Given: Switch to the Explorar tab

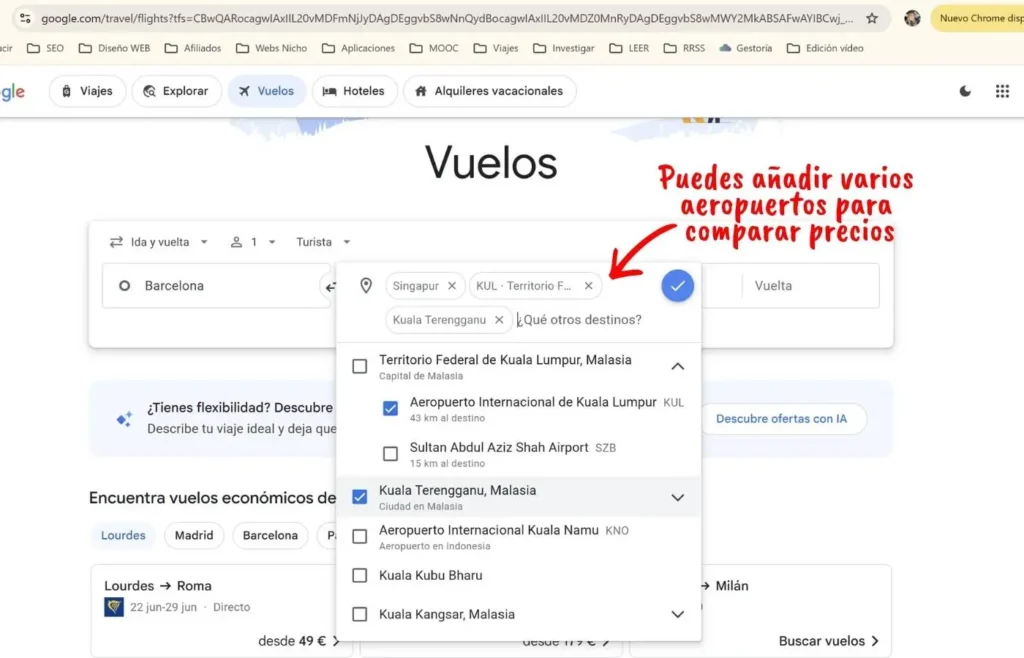Looking at the screenshot, I should click(176, 91).
